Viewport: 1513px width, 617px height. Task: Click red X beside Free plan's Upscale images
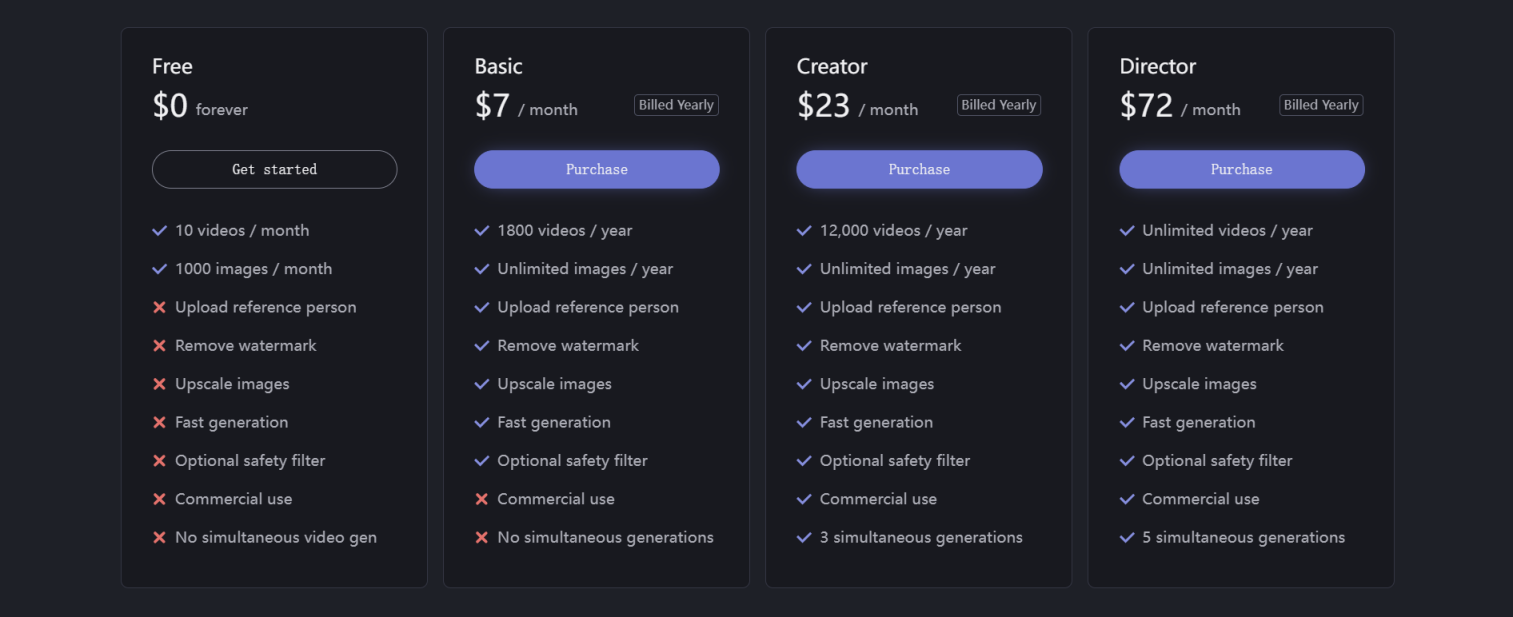(159, 384)
